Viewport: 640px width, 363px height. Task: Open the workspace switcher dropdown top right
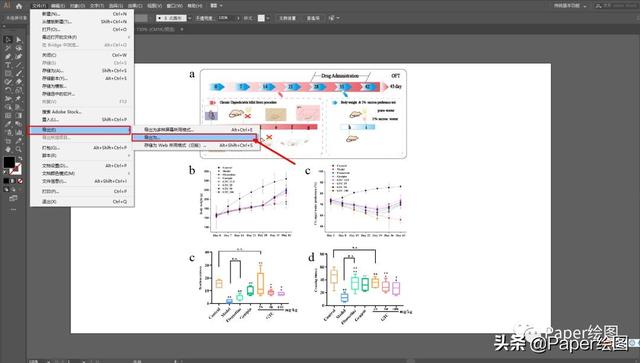tap(570, 6)
